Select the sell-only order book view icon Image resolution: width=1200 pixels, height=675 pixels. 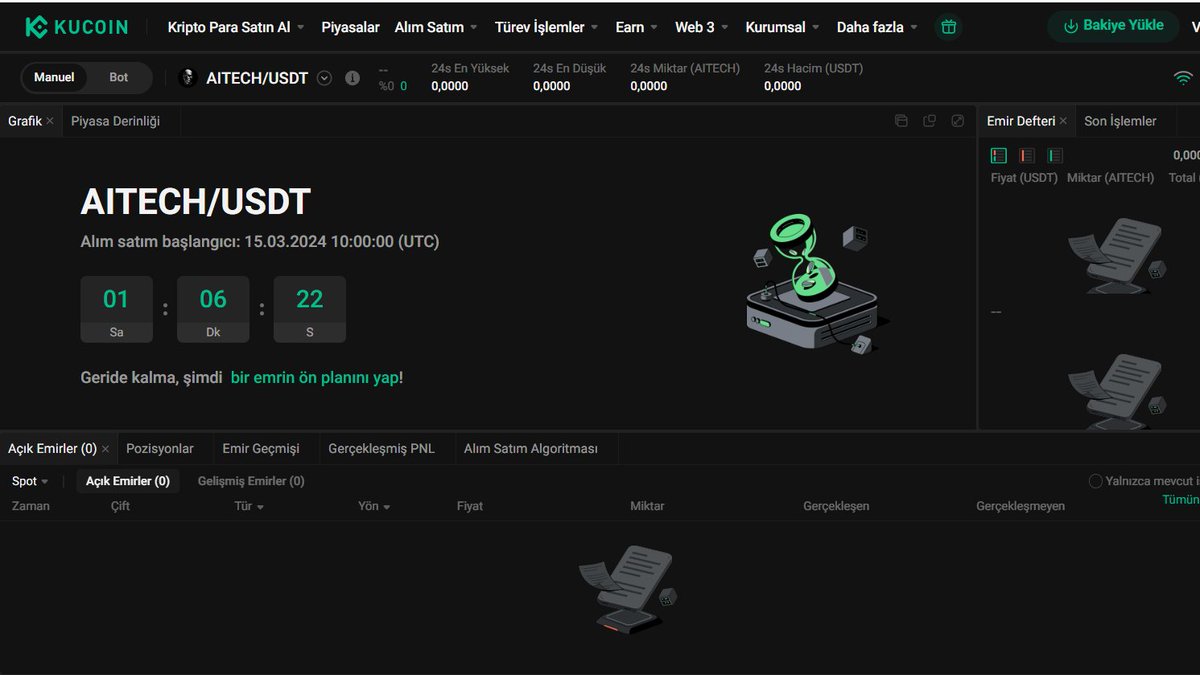(1026, 155)
